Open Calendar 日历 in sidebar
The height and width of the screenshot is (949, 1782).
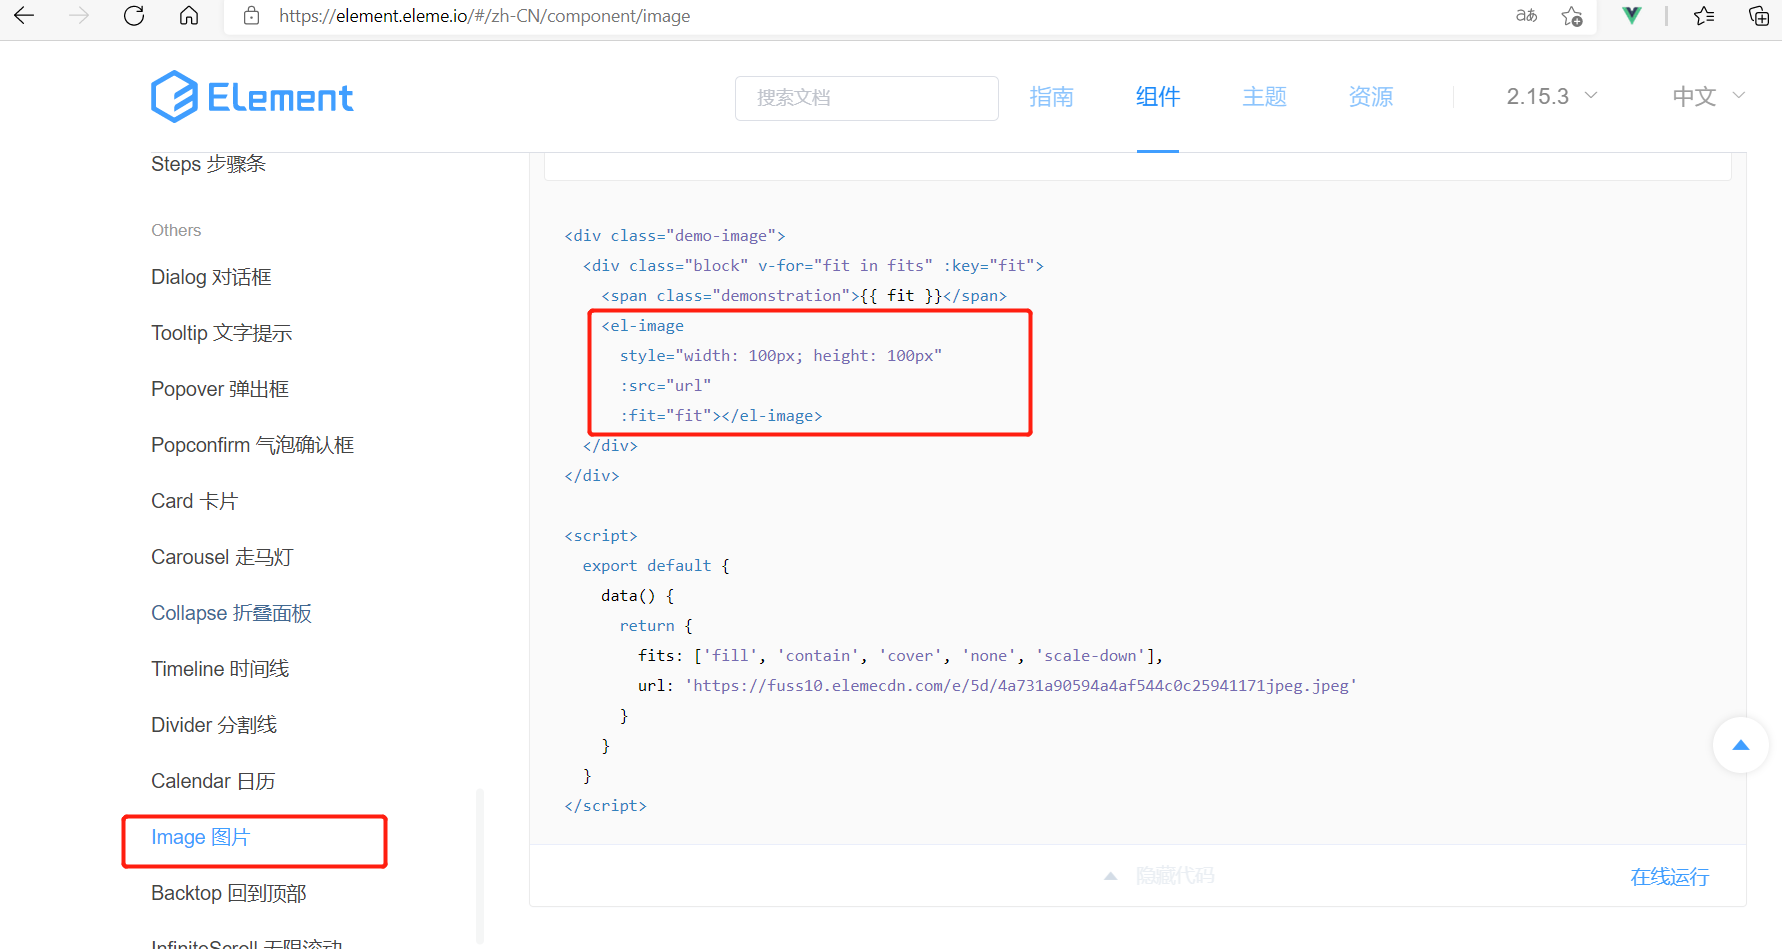(213, 781)
